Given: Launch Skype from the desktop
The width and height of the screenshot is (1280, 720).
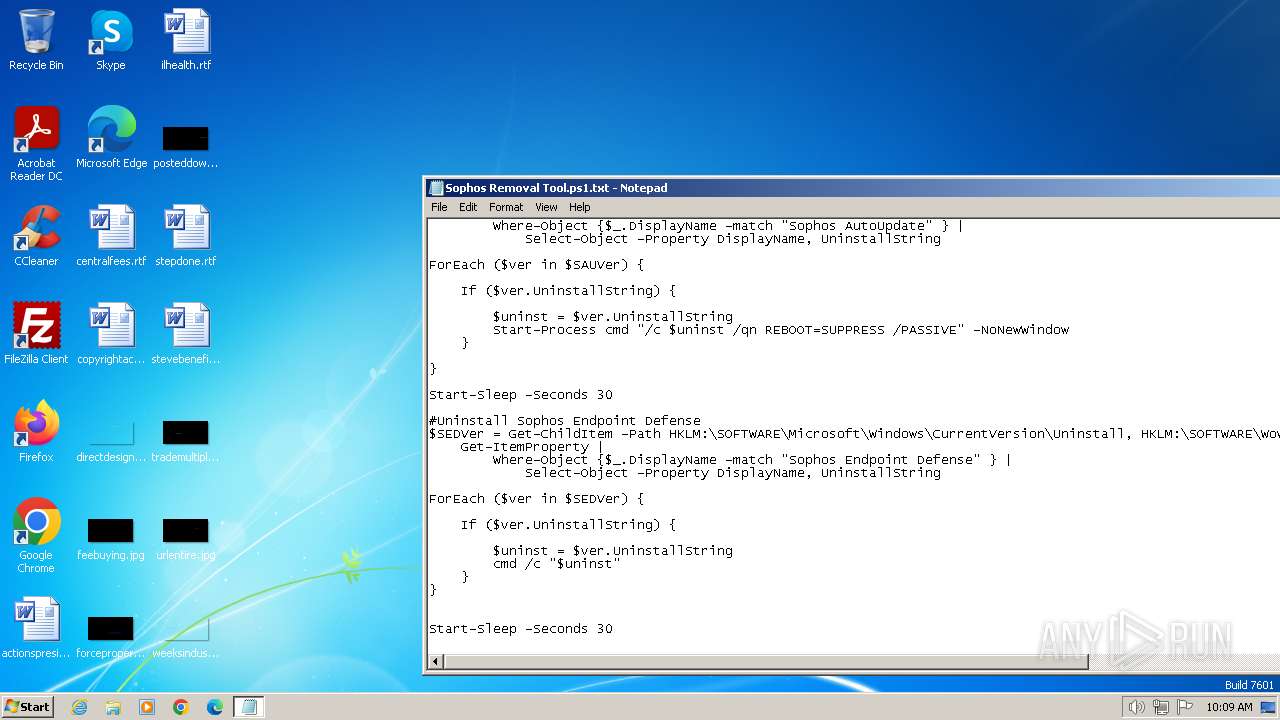Looking at the screenshot, I should click(x=110, y=40).
